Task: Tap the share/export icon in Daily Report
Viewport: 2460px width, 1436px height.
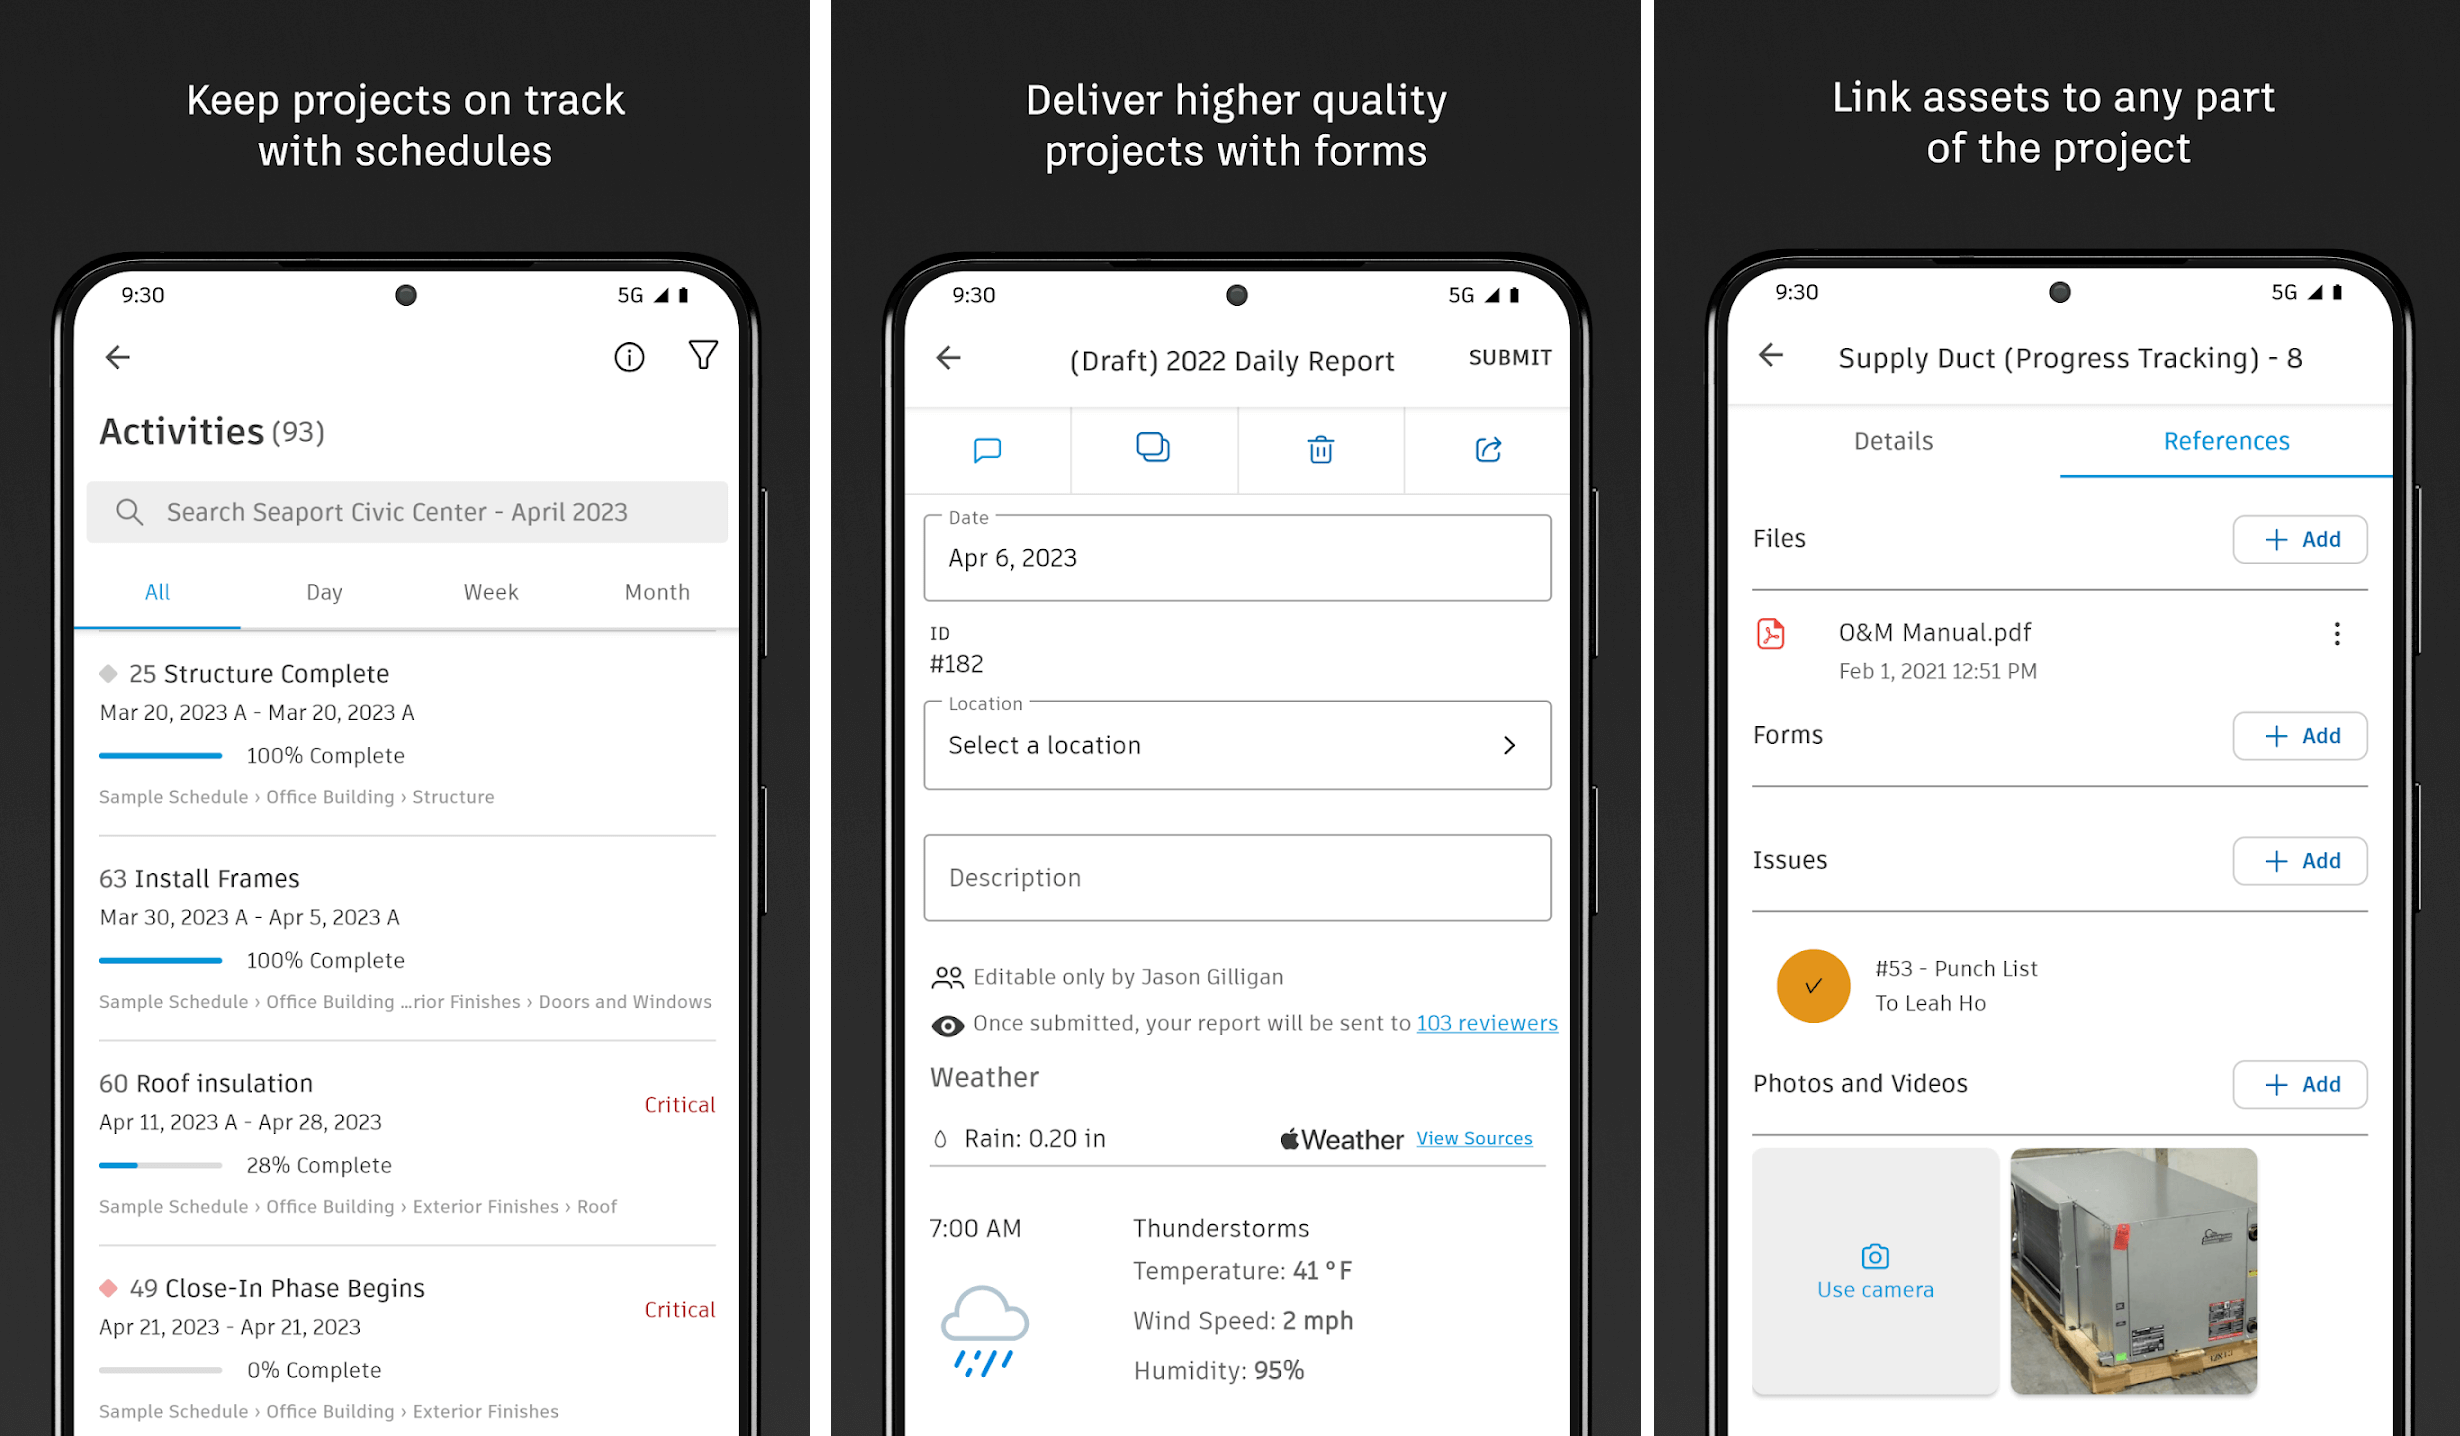Action: click(1487, 450)
